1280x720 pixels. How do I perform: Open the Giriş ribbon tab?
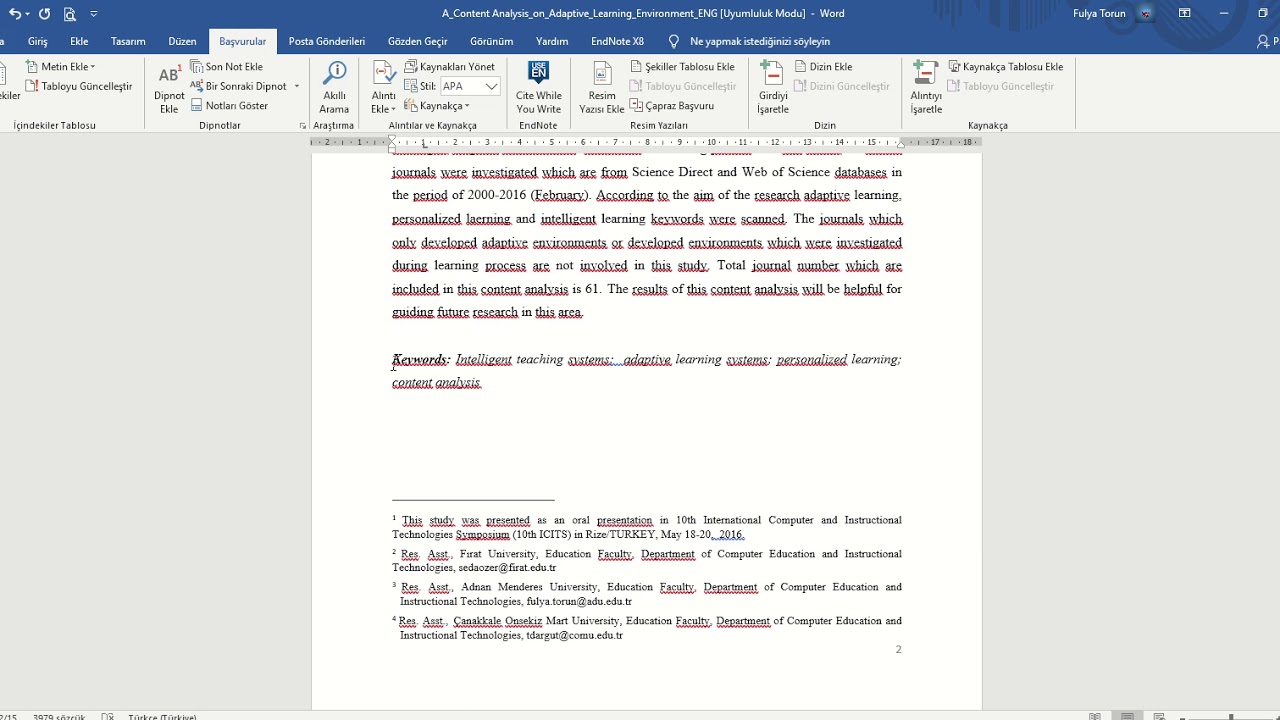pyautogui.click(x=38, y=42)
